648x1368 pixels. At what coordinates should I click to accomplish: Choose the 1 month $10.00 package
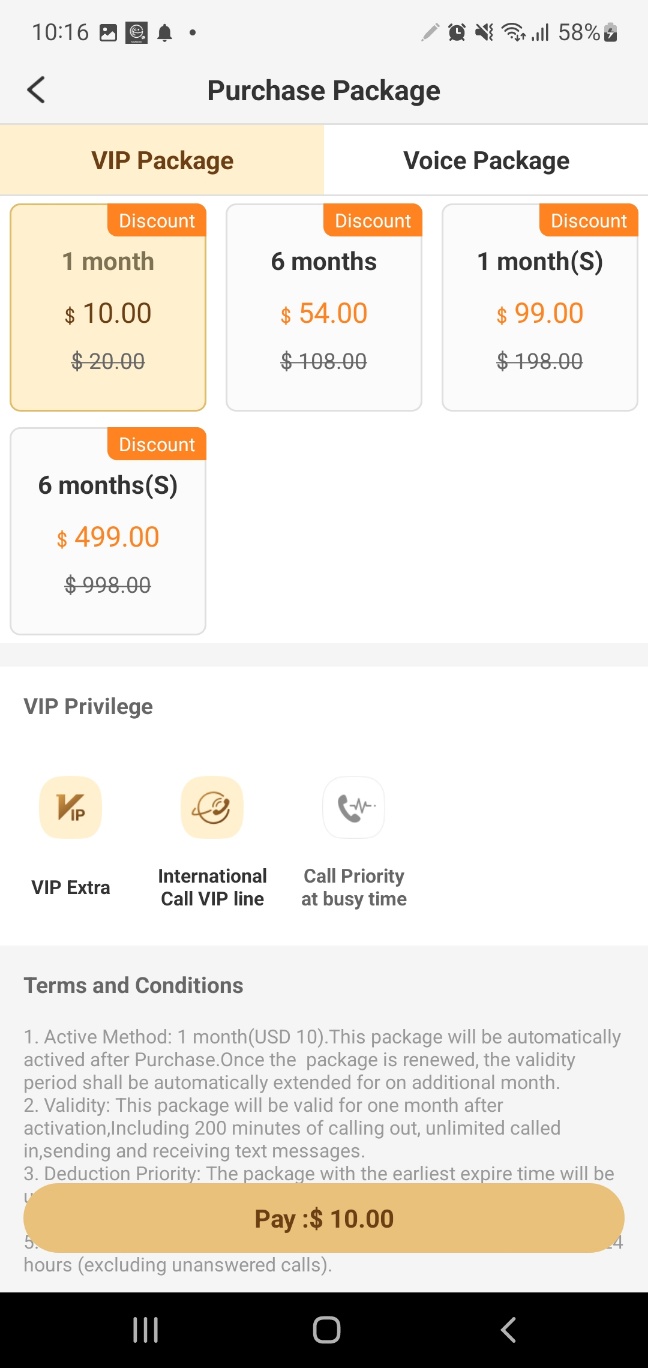[x=108, y=308]
